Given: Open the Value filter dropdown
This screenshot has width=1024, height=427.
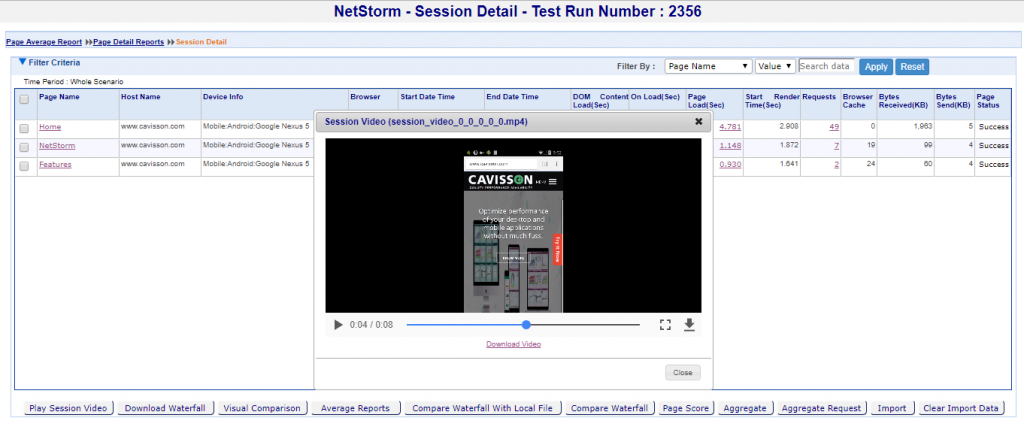Looking at the screenshot, I should [x=775, y=66].
